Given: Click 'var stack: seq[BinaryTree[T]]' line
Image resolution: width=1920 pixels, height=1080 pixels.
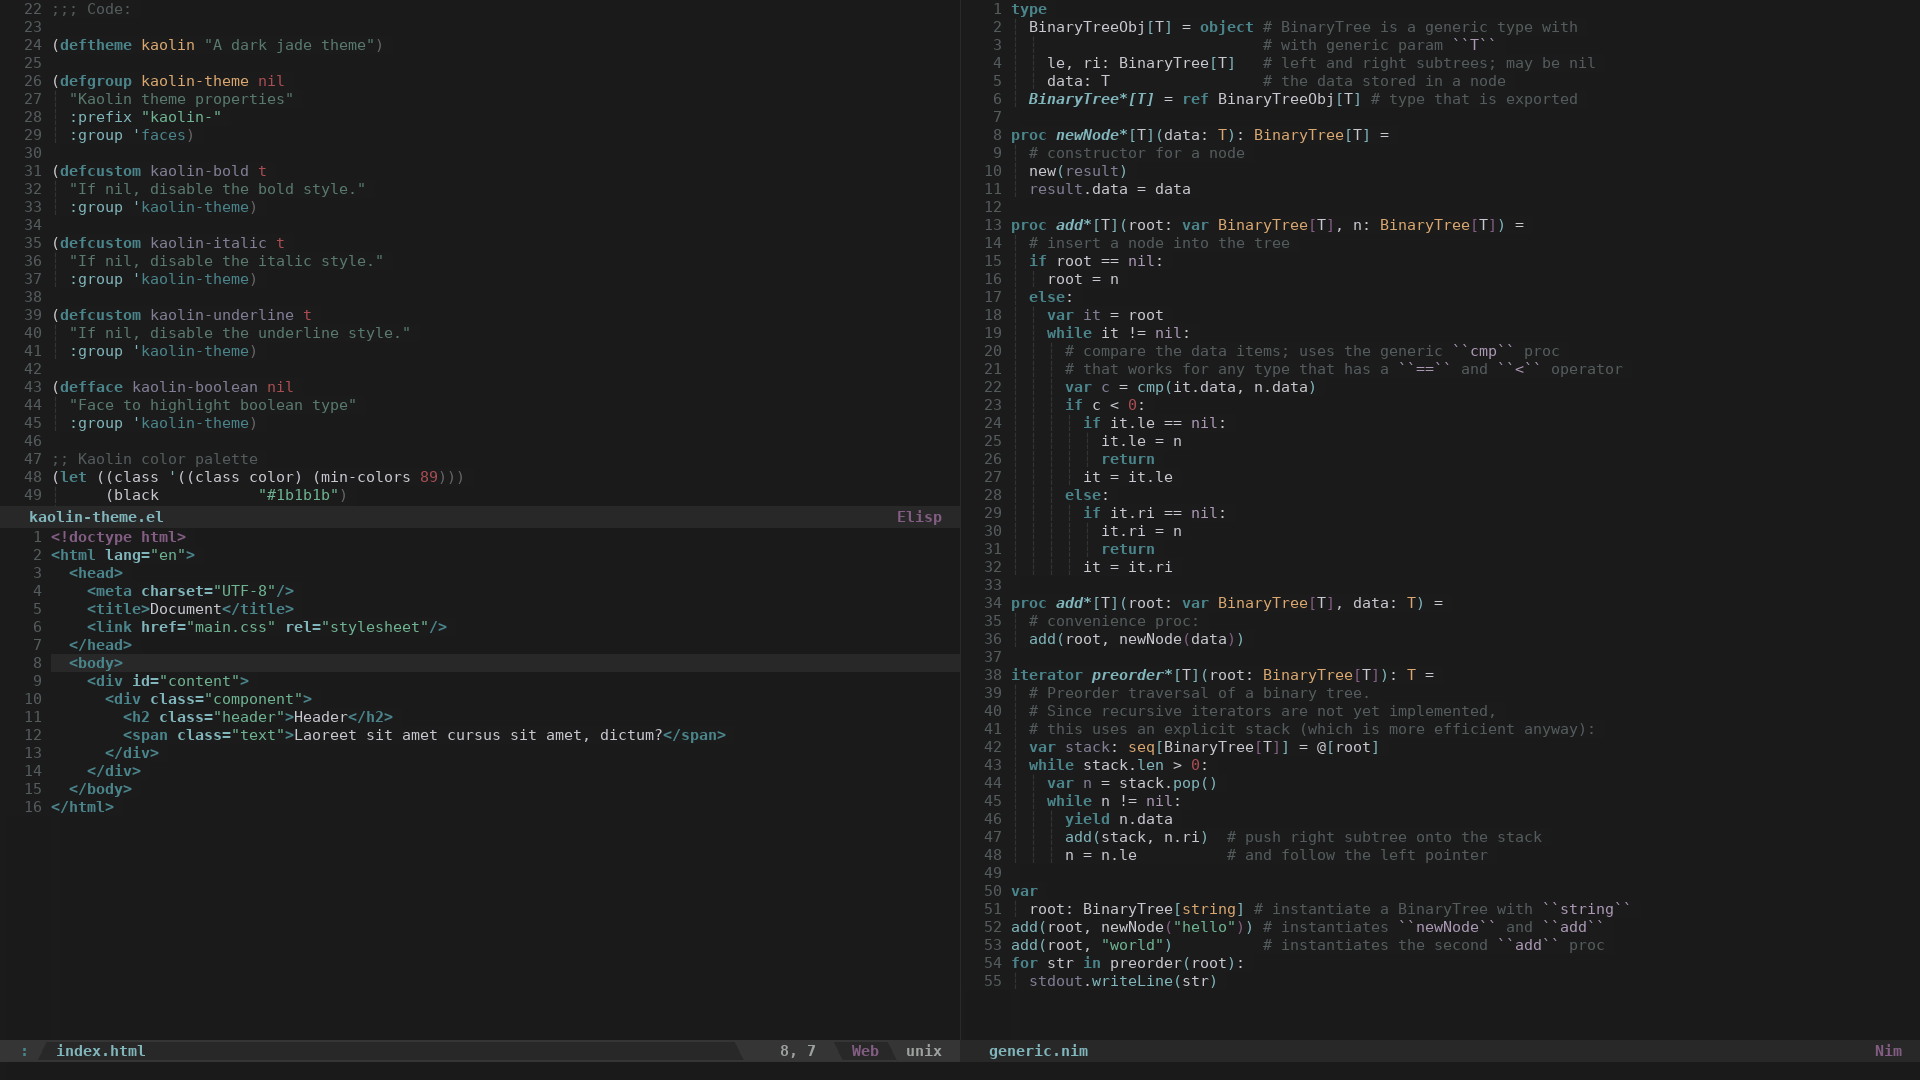Looking at the screenshot, I should [x=1204, y=747].
